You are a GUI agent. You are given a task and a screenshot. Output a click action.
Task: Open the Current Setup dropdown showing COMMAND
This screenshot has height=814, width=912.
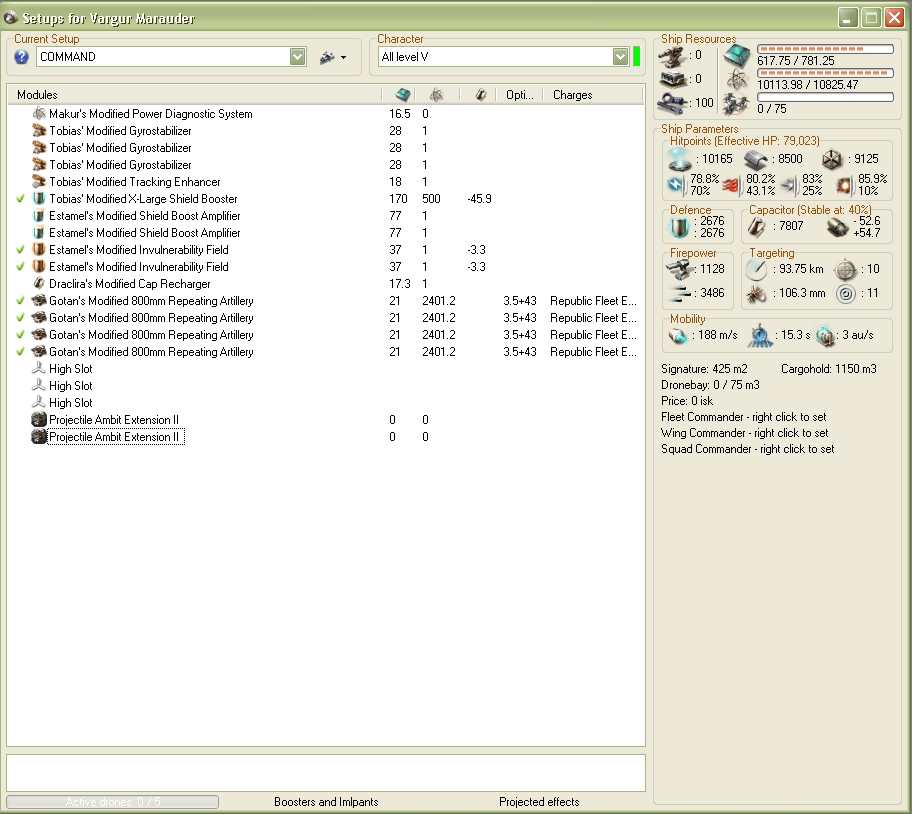point(298,57)
